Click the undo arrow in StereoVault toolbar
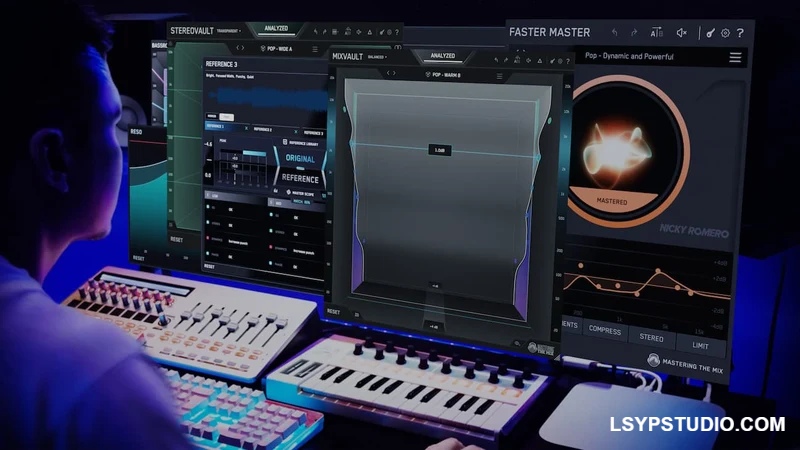800x450 pixels. click(x=316, y=32)
